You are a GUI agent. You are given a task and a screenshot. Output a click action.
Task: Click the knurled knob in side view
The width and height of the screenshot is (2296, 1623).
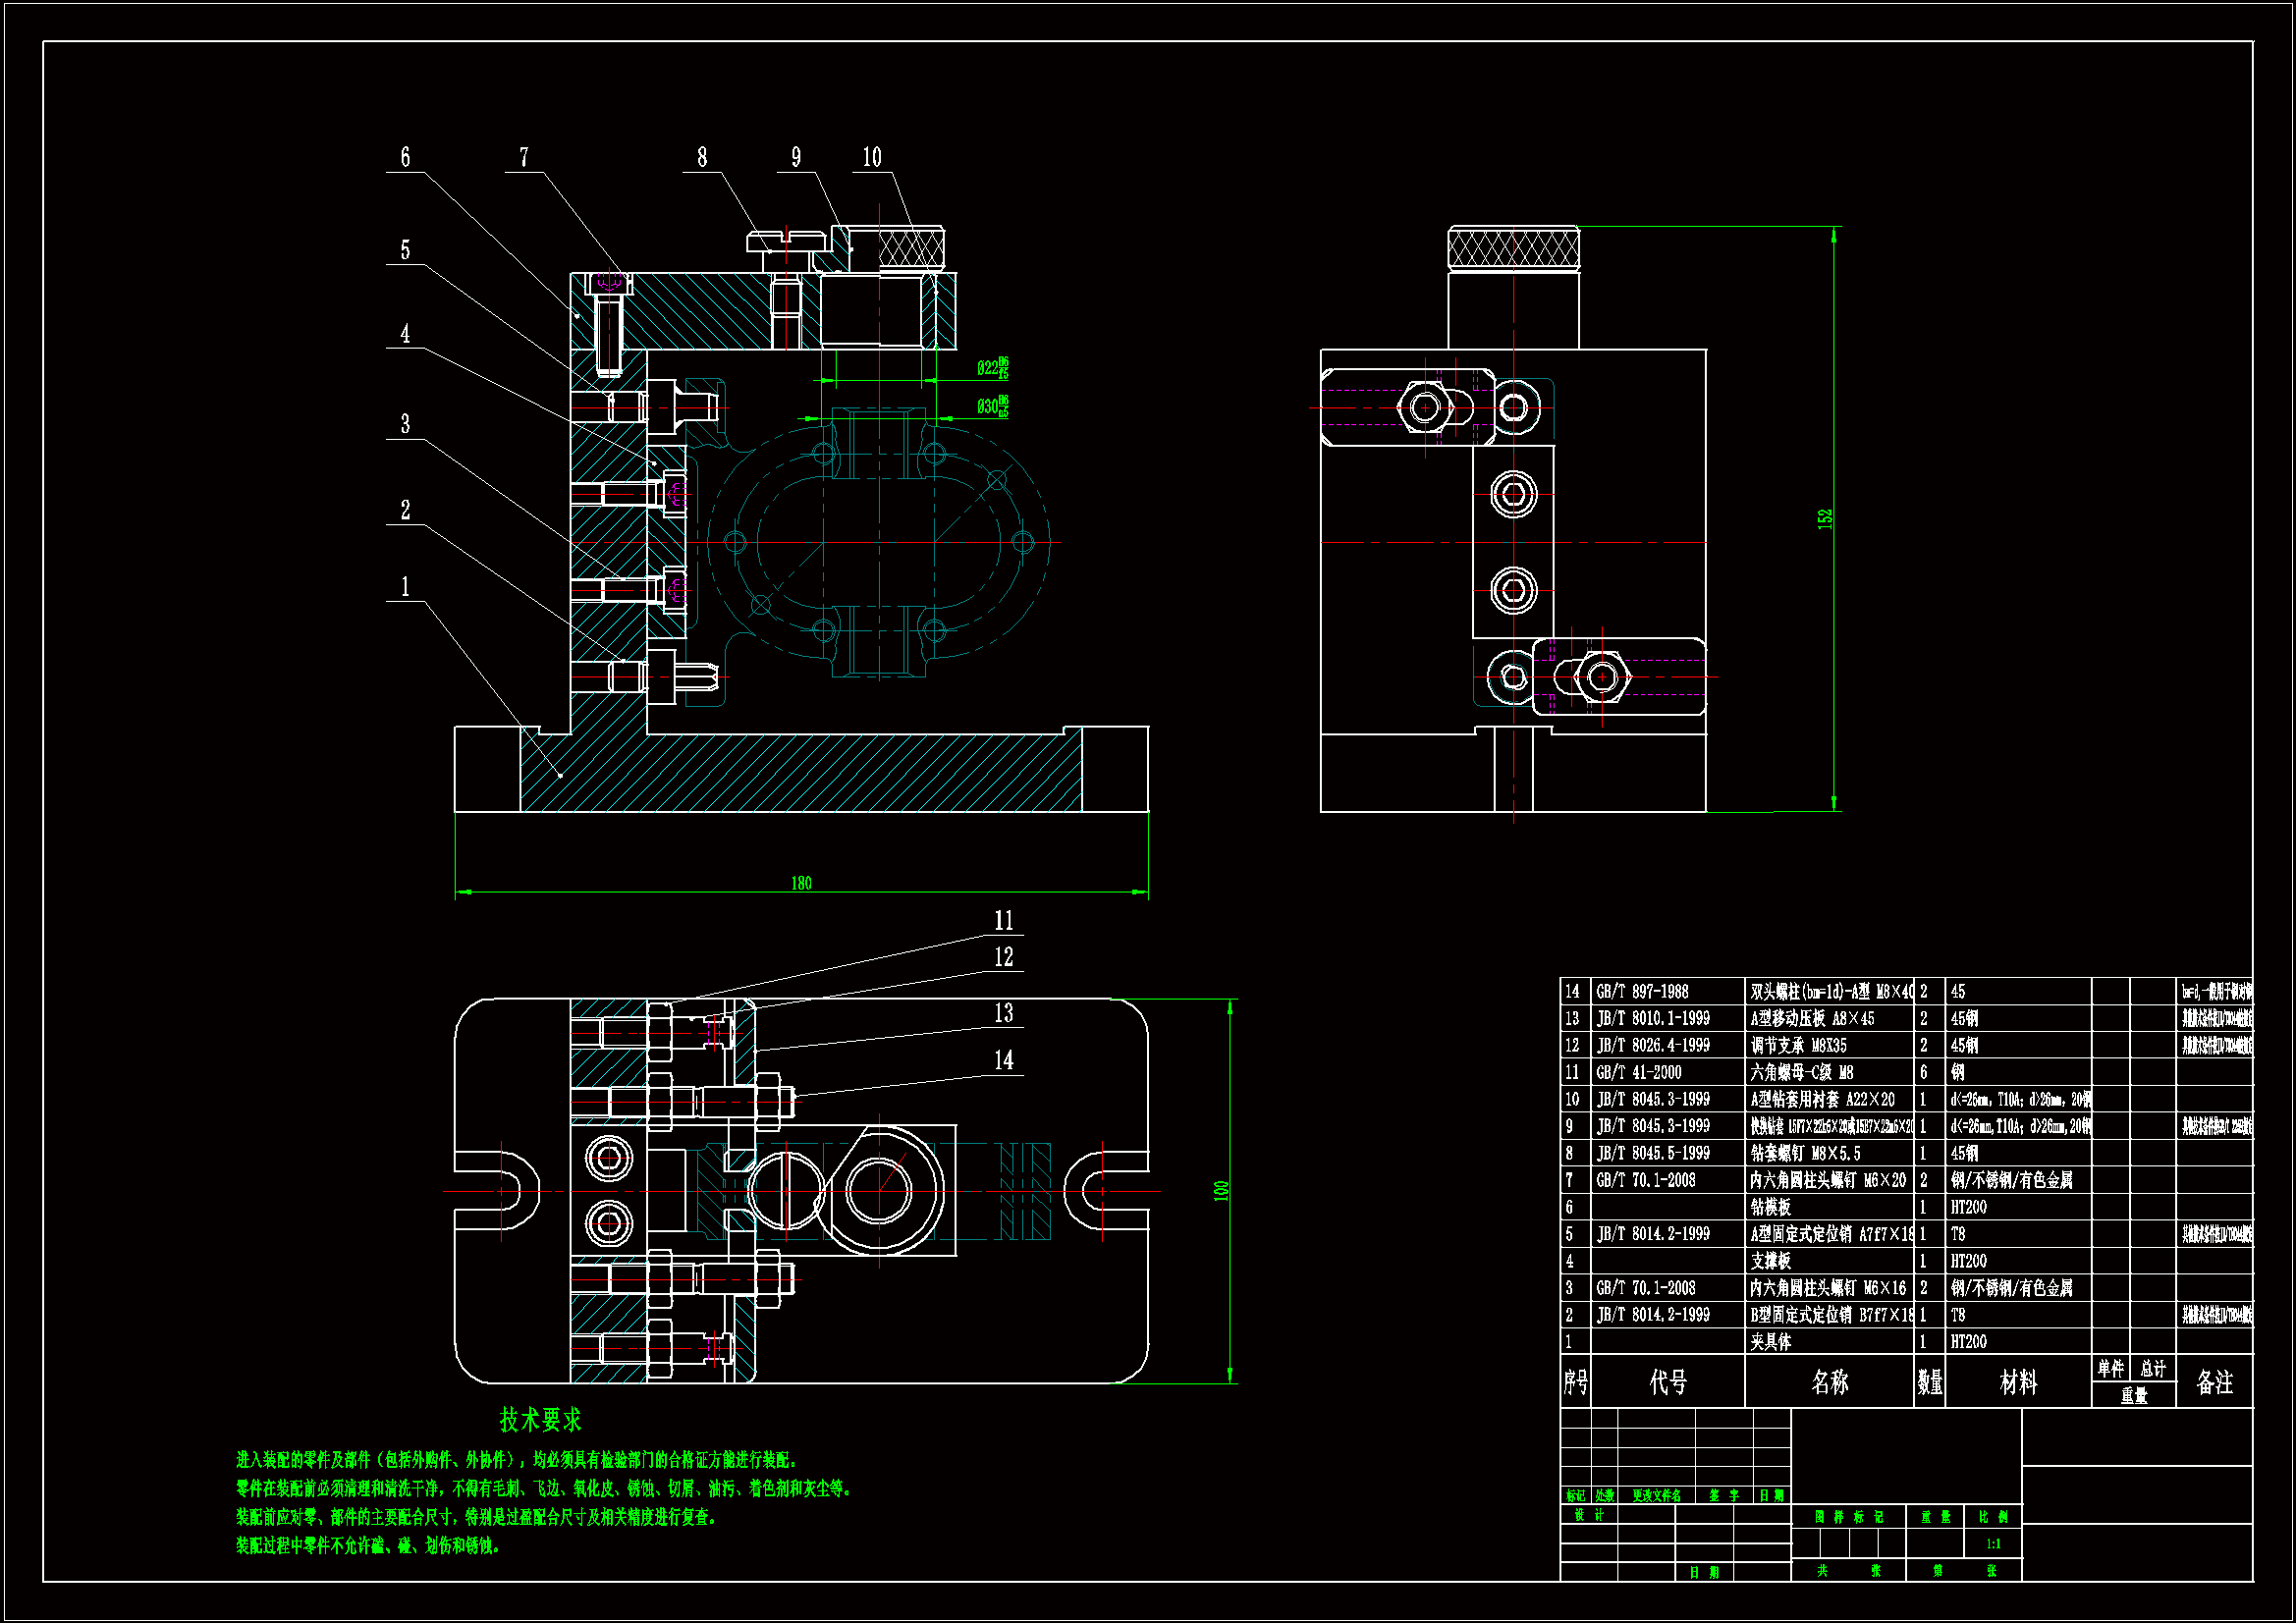1513,248
